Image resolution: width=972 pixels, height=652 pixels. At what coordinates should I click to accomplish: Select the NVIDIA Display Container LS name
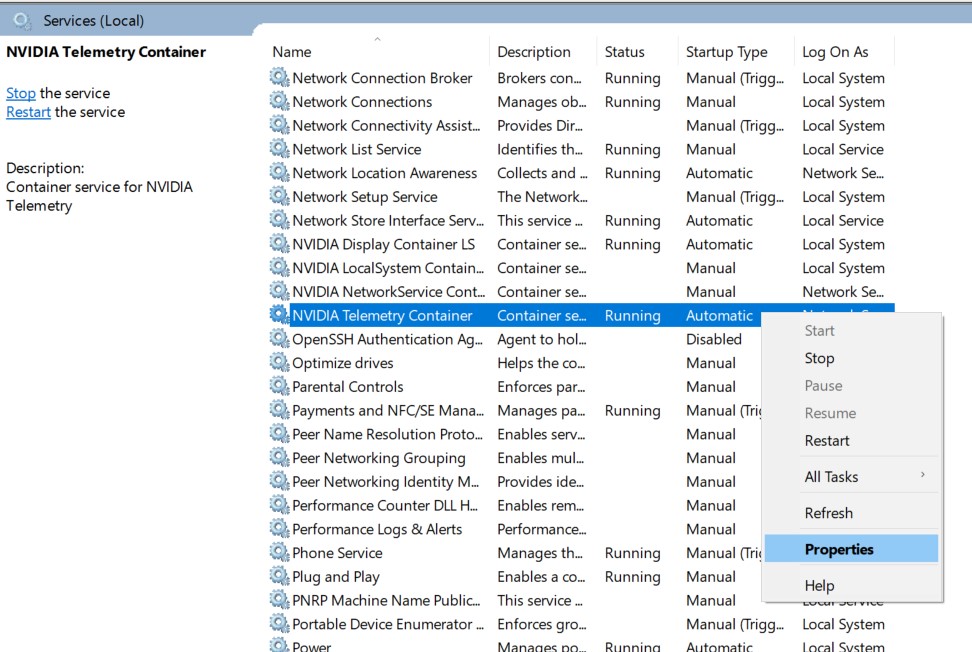tap(384, 244)
